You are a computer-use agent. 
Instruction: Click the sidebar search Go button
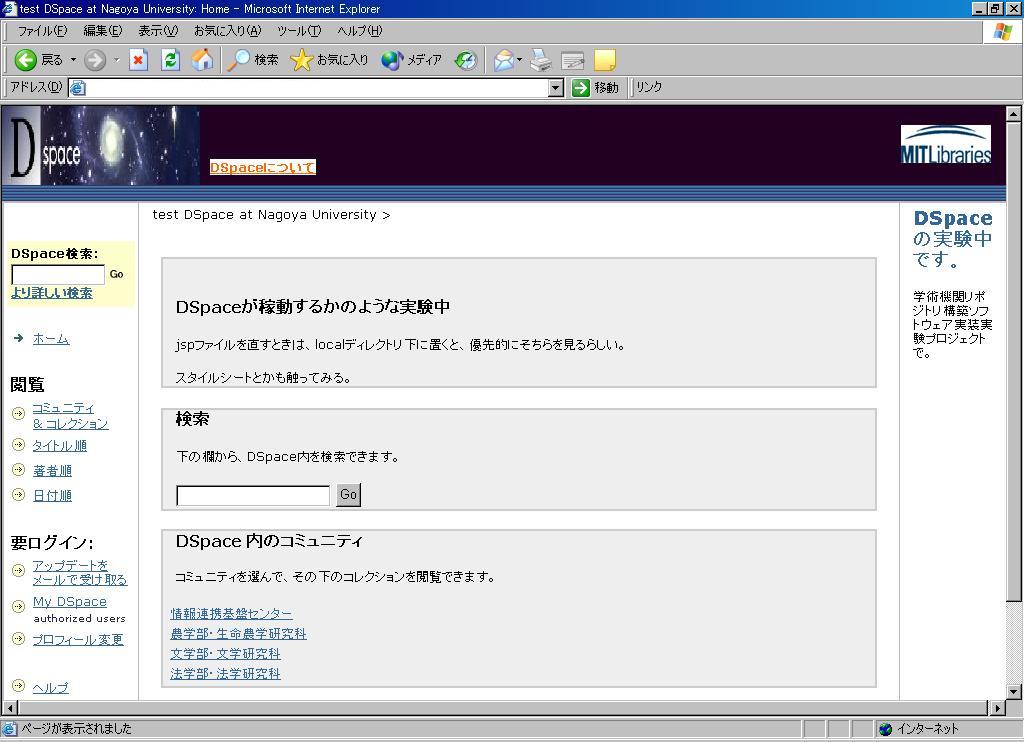(117, 274)
